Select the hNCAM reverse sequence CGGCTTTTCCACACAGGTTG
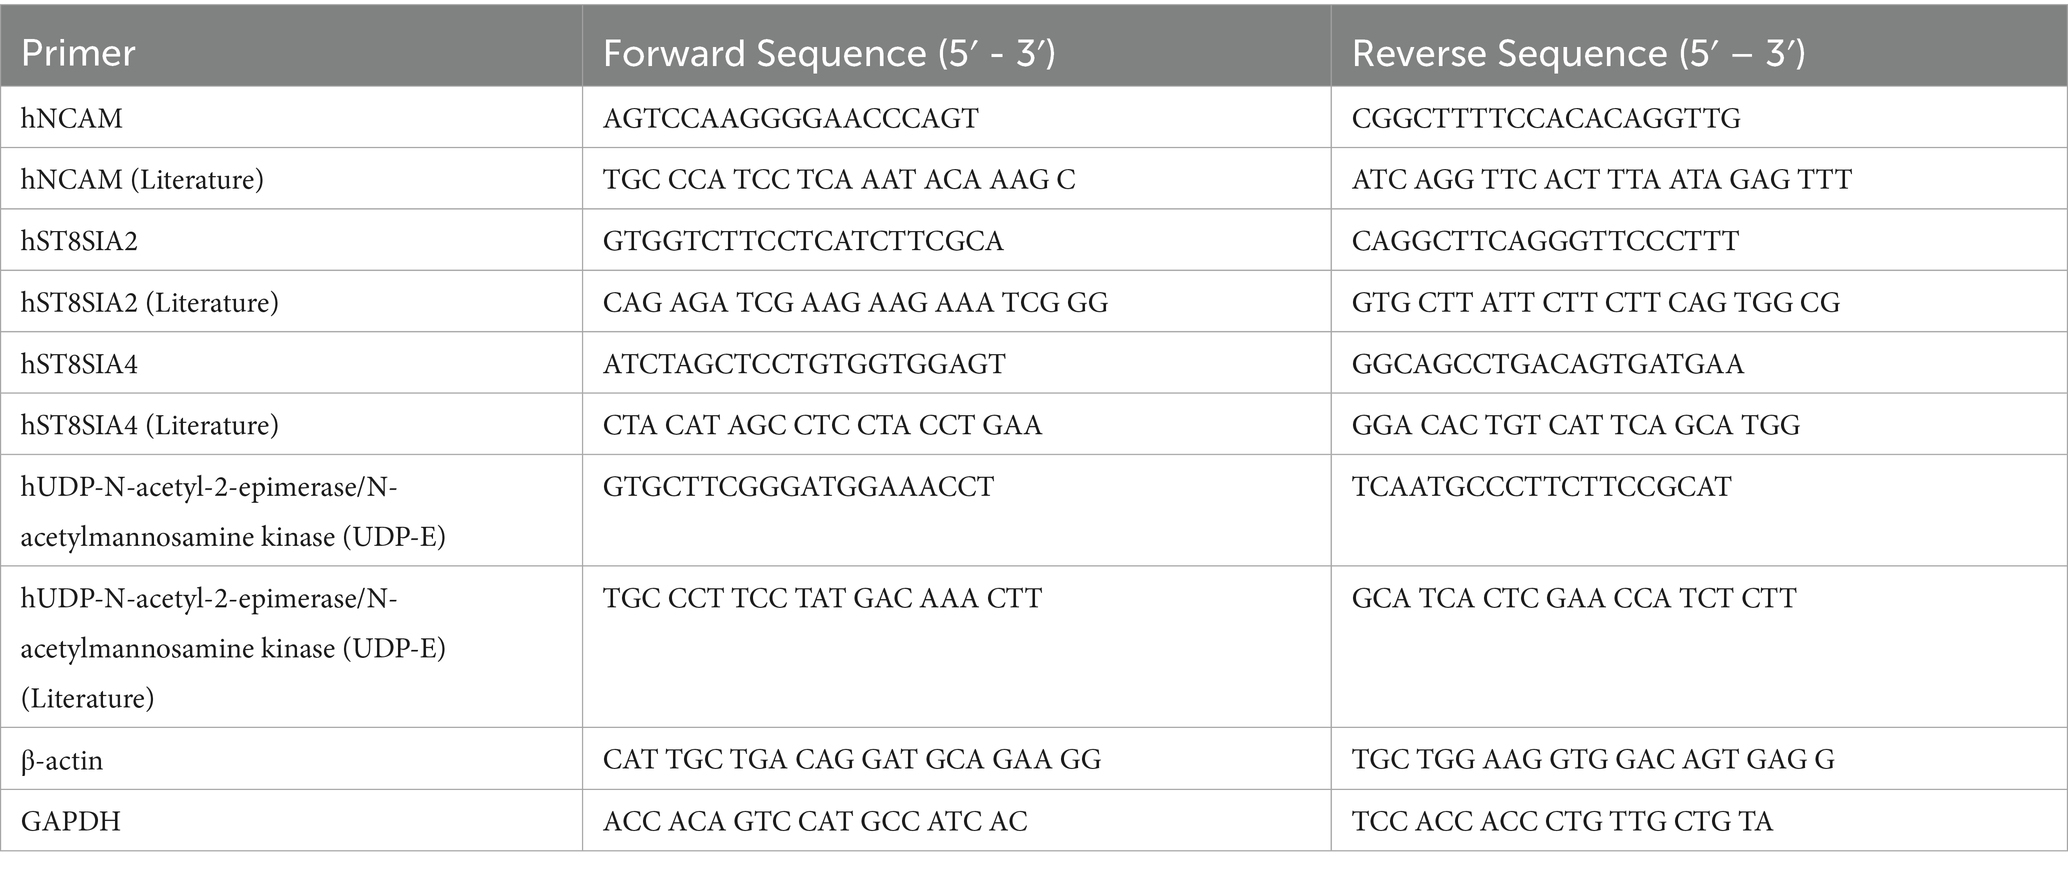Viewport: 2068px width, 869px height. (x=1545, y=118)
